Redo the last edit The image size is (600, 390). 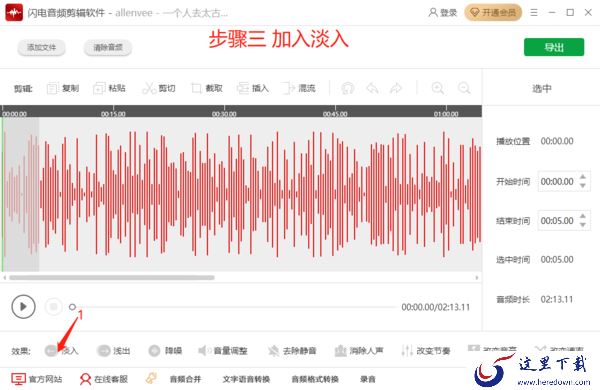pyautogui.click(x=396, y=88)
